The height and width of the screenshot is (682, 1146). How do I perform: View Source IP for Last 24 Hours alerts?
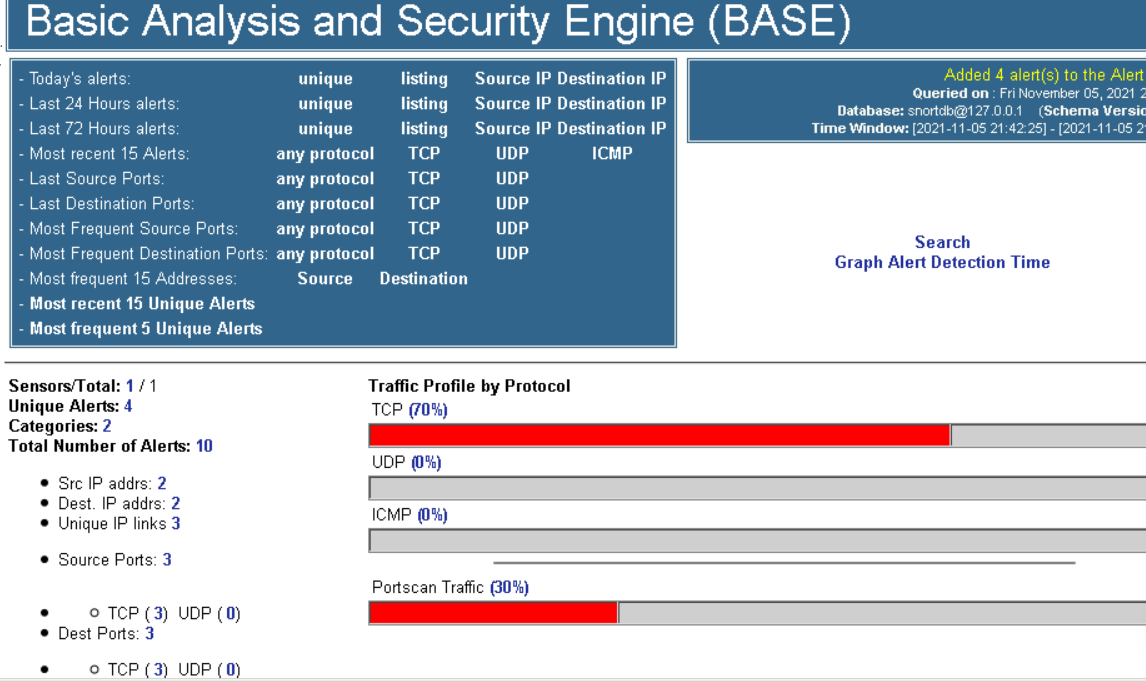[513, 104]
